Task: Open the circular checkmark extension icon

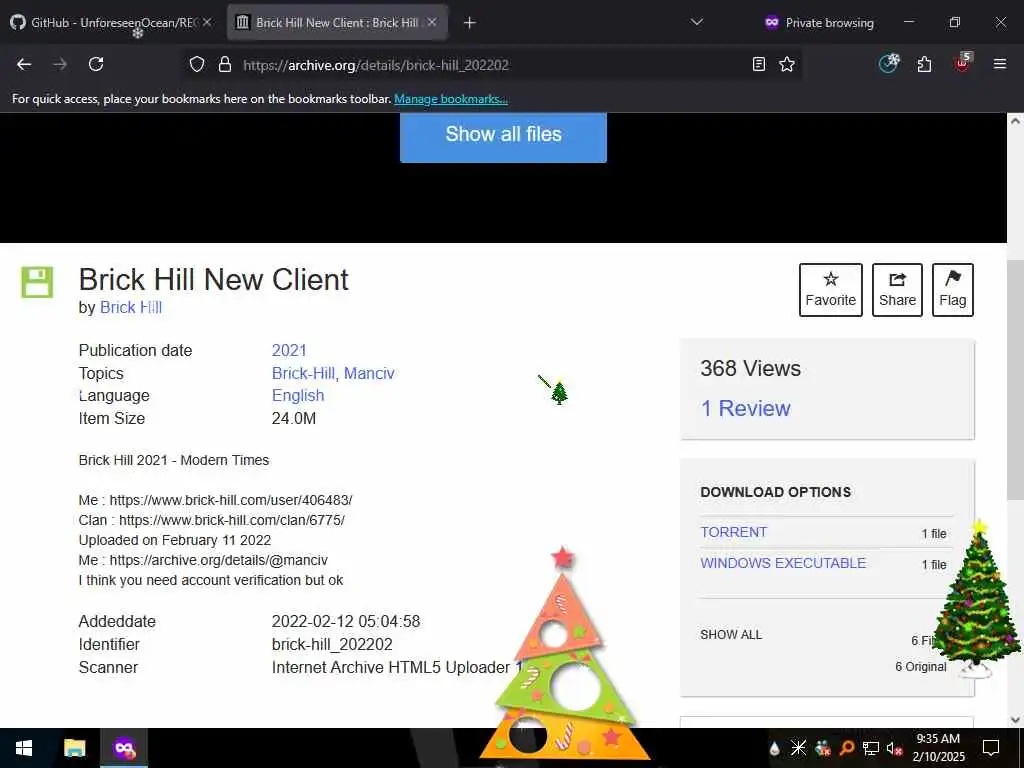Action: [x=889, y=63]
